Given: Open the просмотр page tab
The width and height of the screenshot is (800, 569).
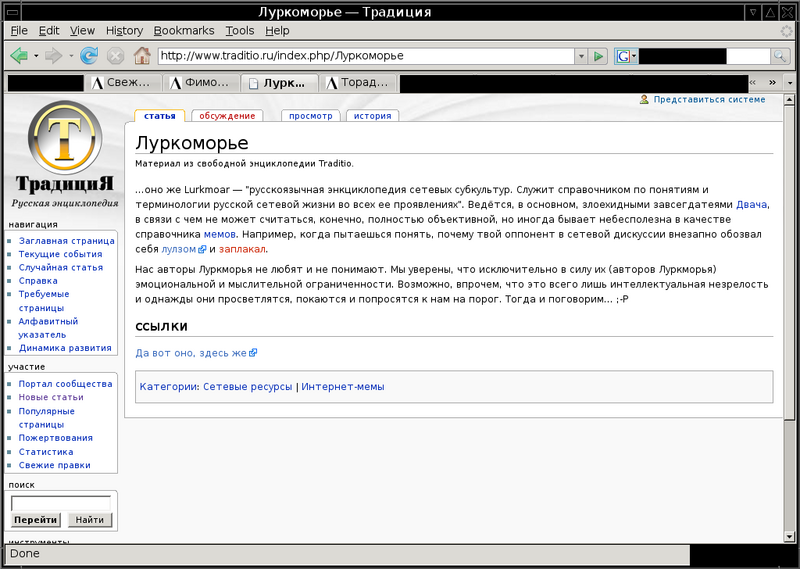Looking at the screenshot, I should [311, 116].
